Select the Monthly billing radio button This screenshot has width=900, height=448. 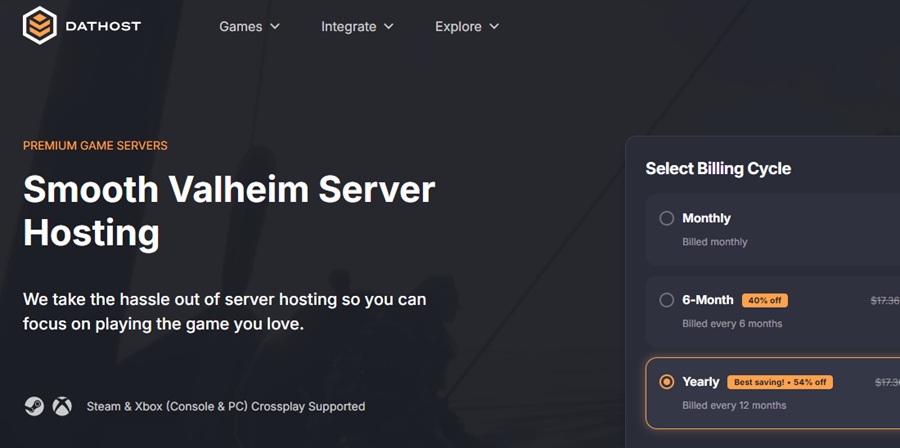666,218
